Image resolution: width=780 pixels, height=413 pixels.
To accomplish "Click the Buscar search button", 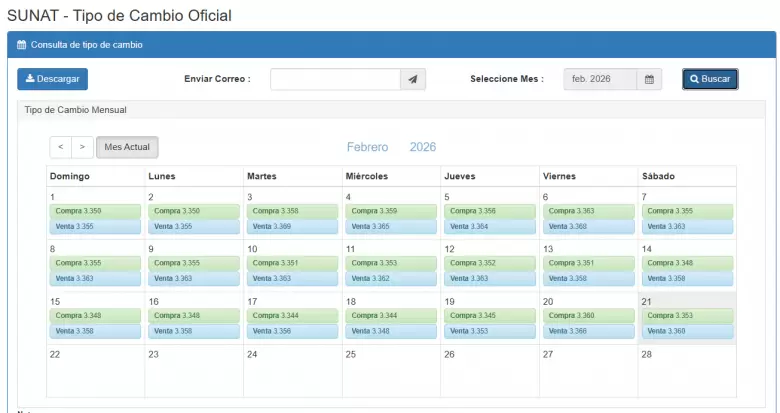I will coord(710,79).
